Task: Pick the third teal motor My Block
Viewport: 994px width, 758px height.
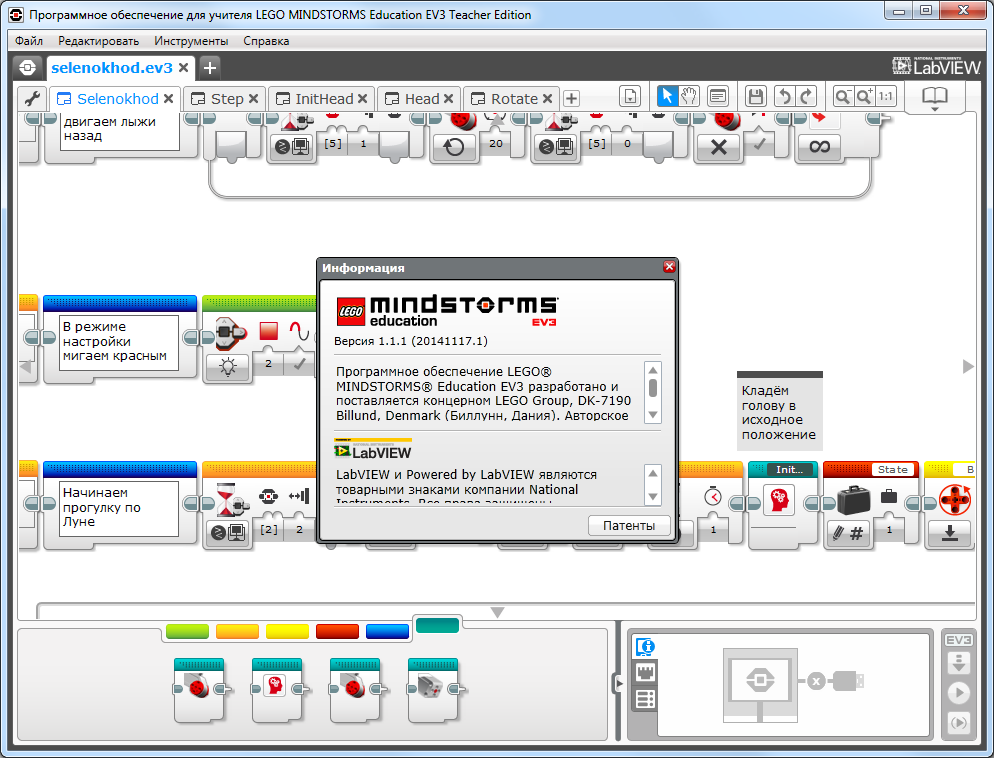Action: pyautogui.click(x=355, y=691)
